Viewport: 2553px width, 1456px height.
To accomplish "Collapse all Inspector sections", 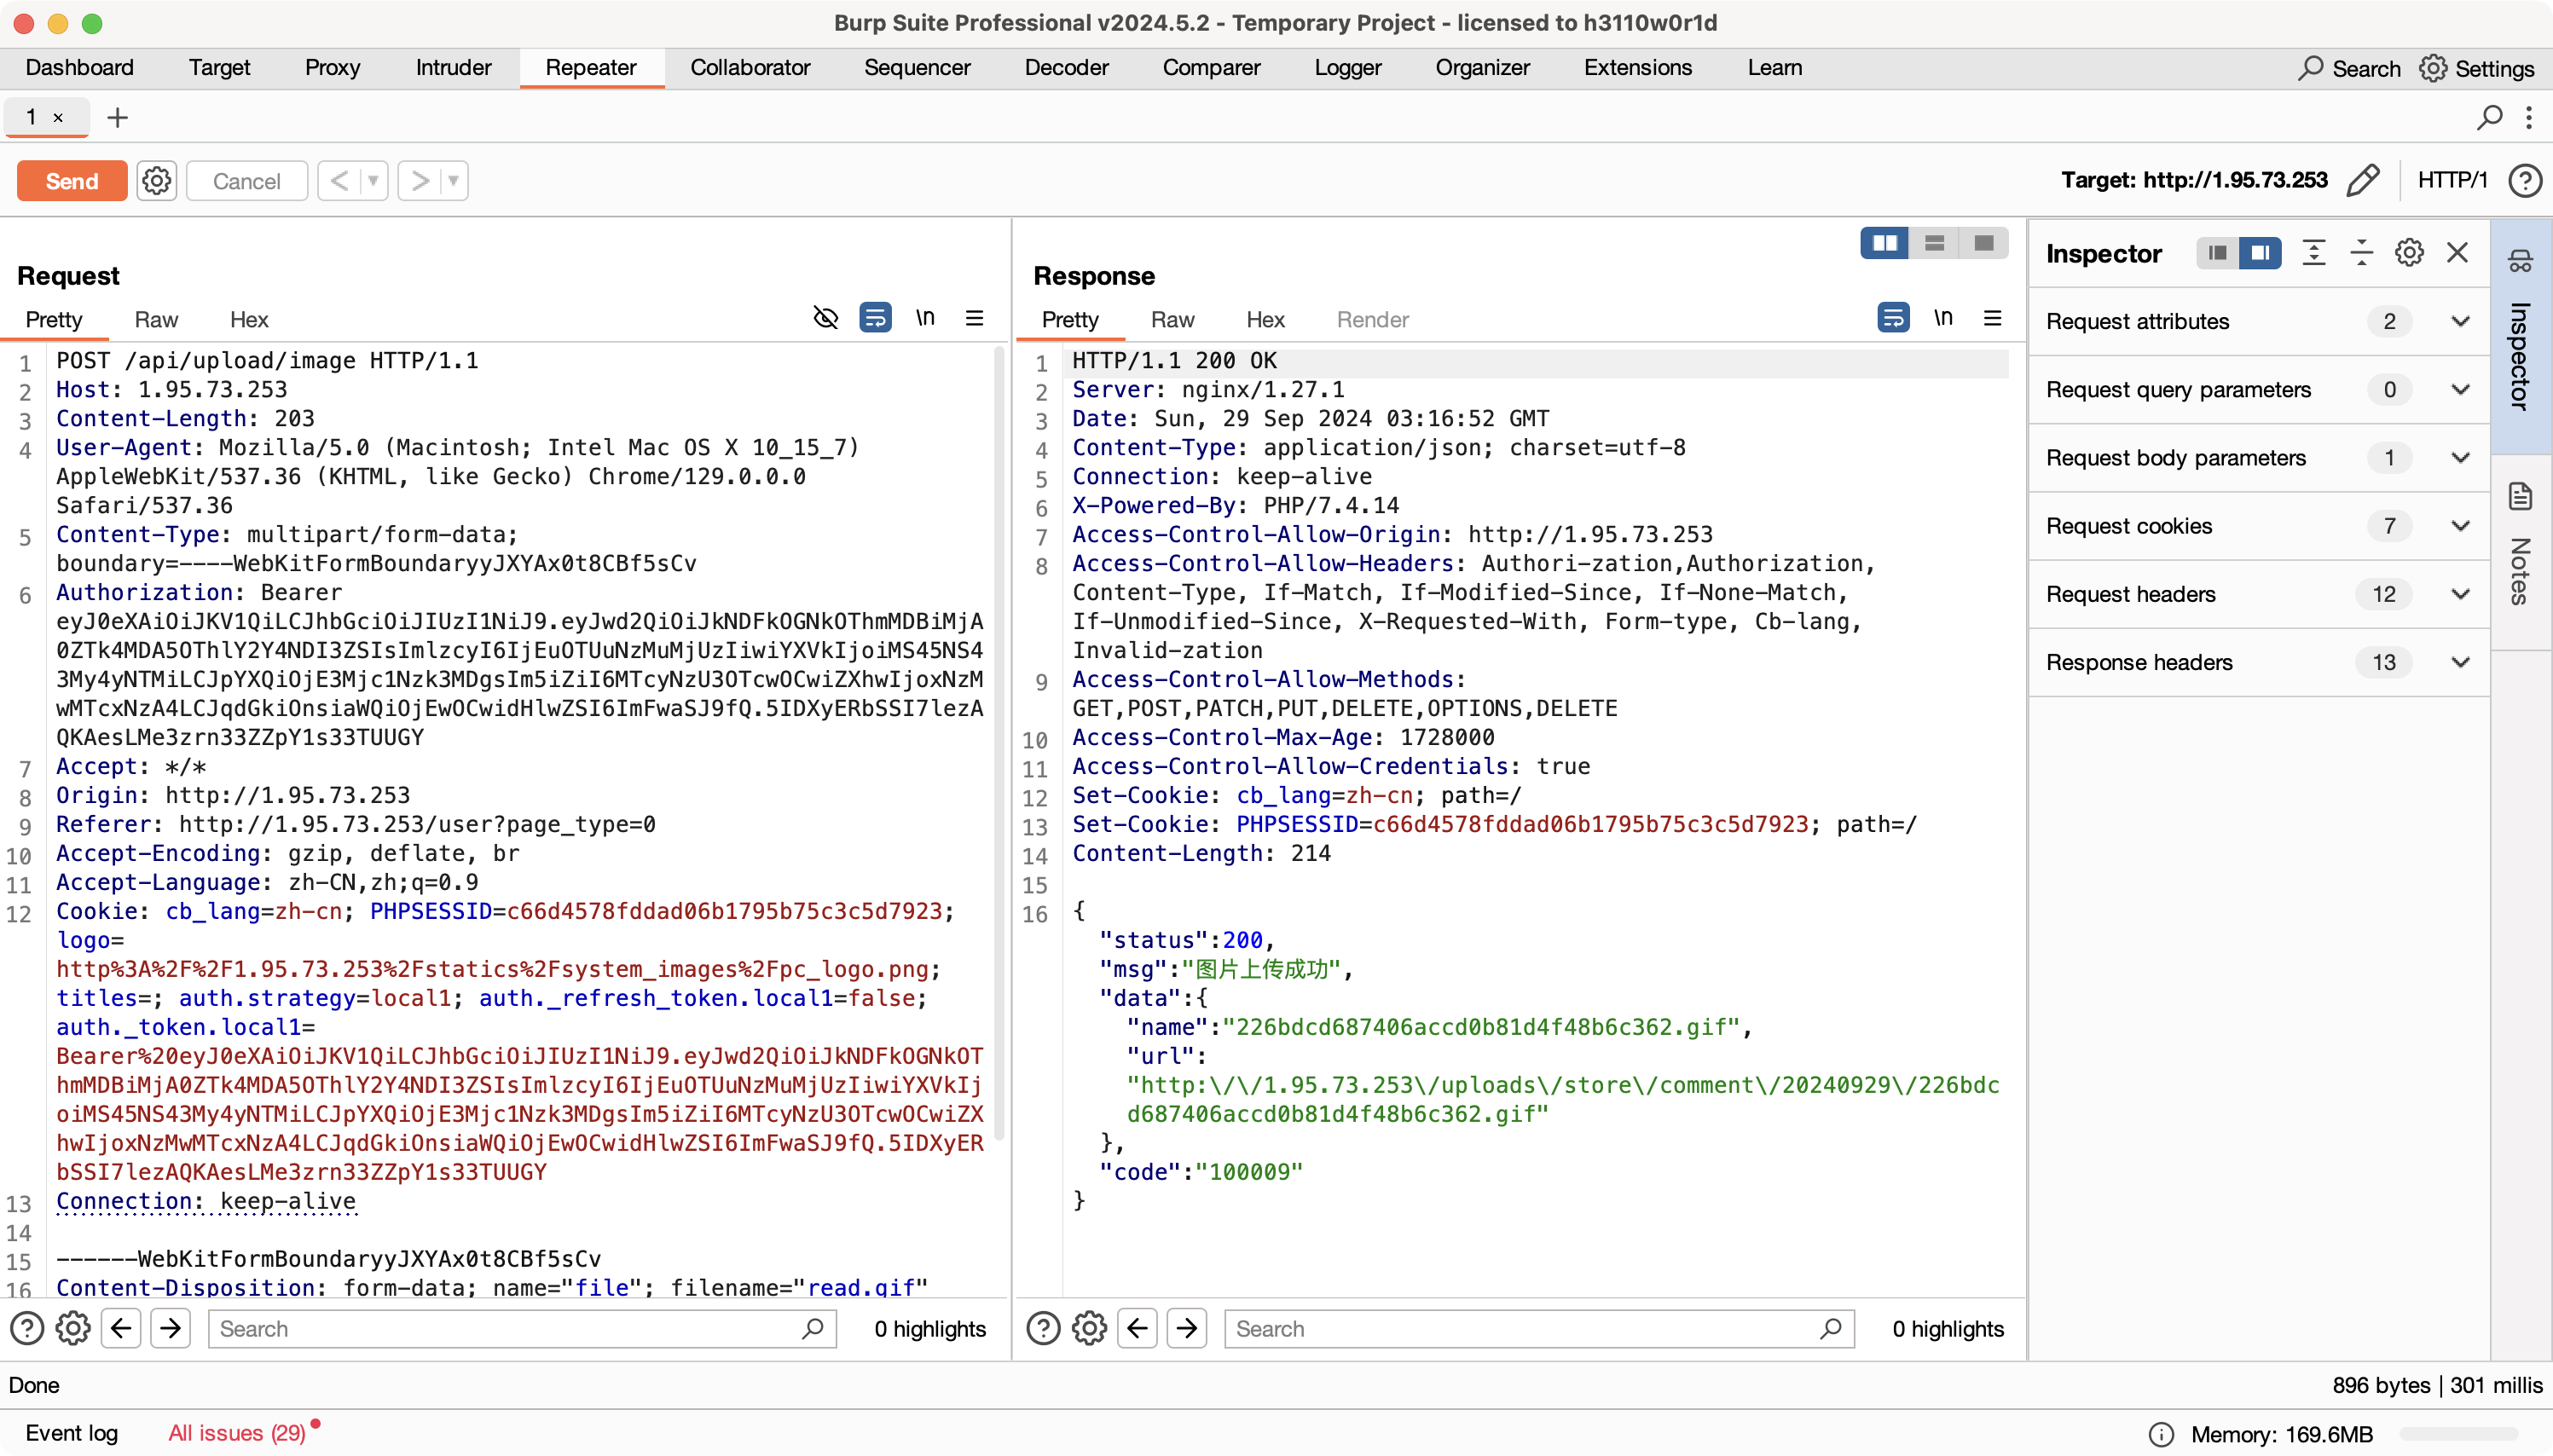I will point(2361,253).
